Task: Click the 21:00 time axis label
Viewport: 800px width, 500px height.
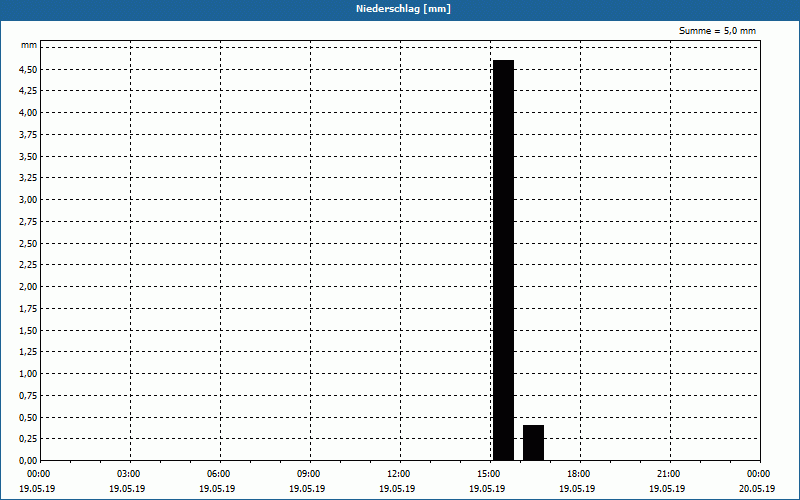Action: [x=669, y=474]
